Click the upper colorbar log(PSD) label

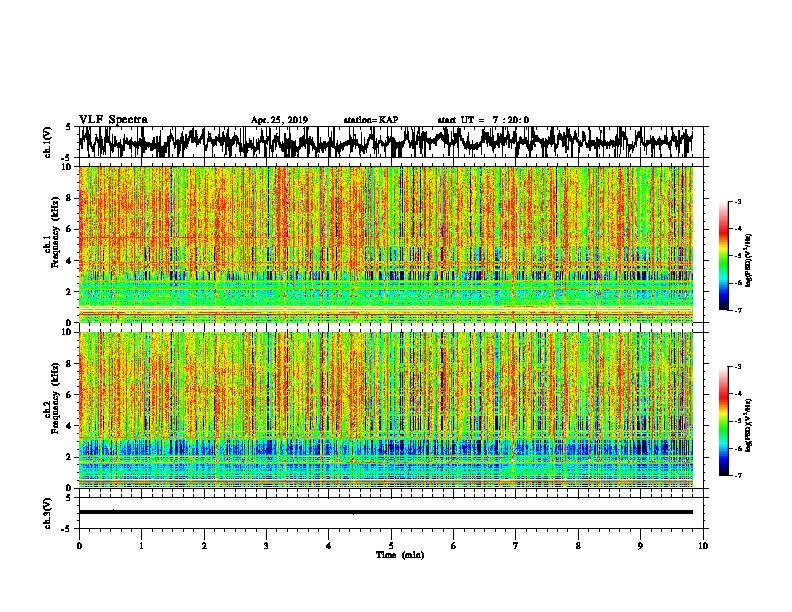[749, 260]
